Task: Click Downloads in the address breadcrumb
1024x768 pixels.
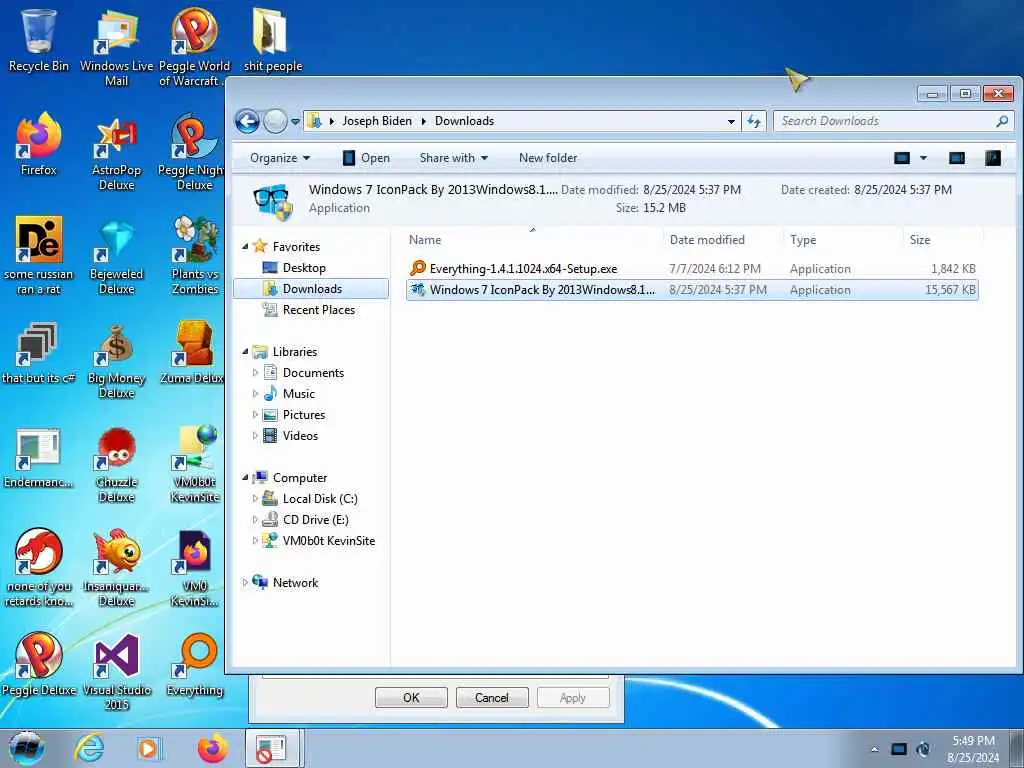Action: click(x=464, y=121)
